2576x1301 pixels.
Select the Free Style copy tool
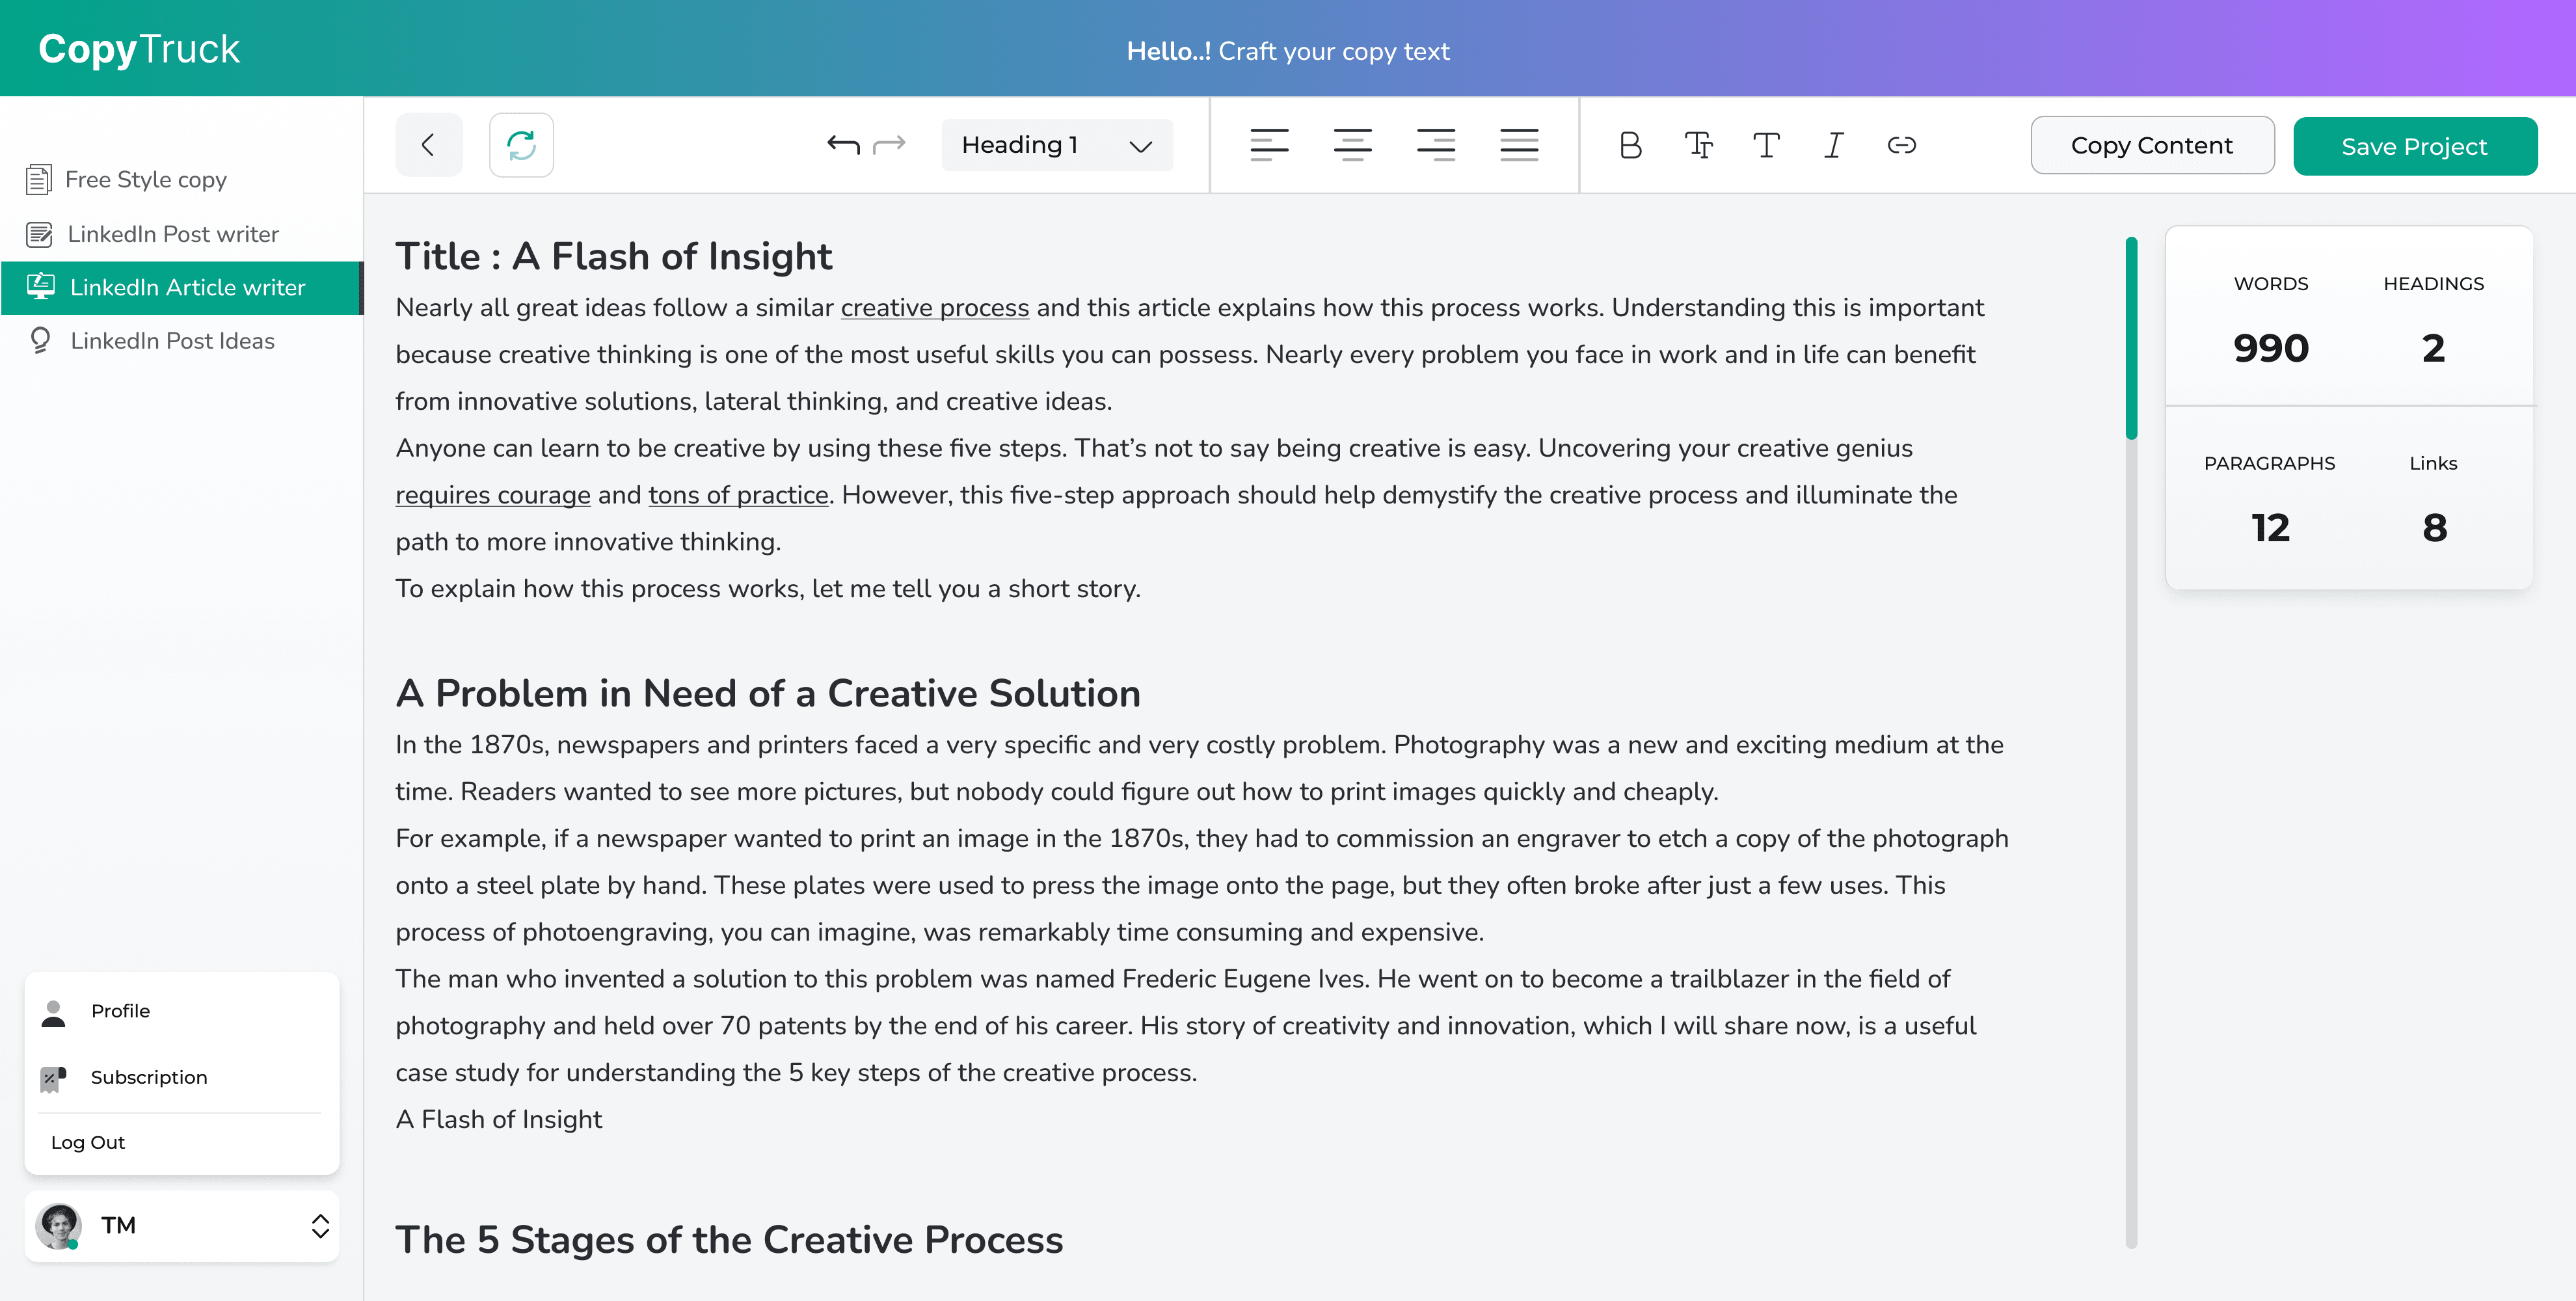pos(145,180)
